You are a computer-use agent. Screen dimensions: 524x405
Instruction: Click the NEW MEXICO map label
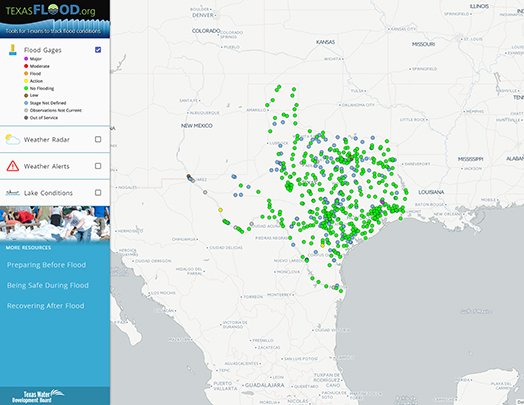[x=196, y=126]
